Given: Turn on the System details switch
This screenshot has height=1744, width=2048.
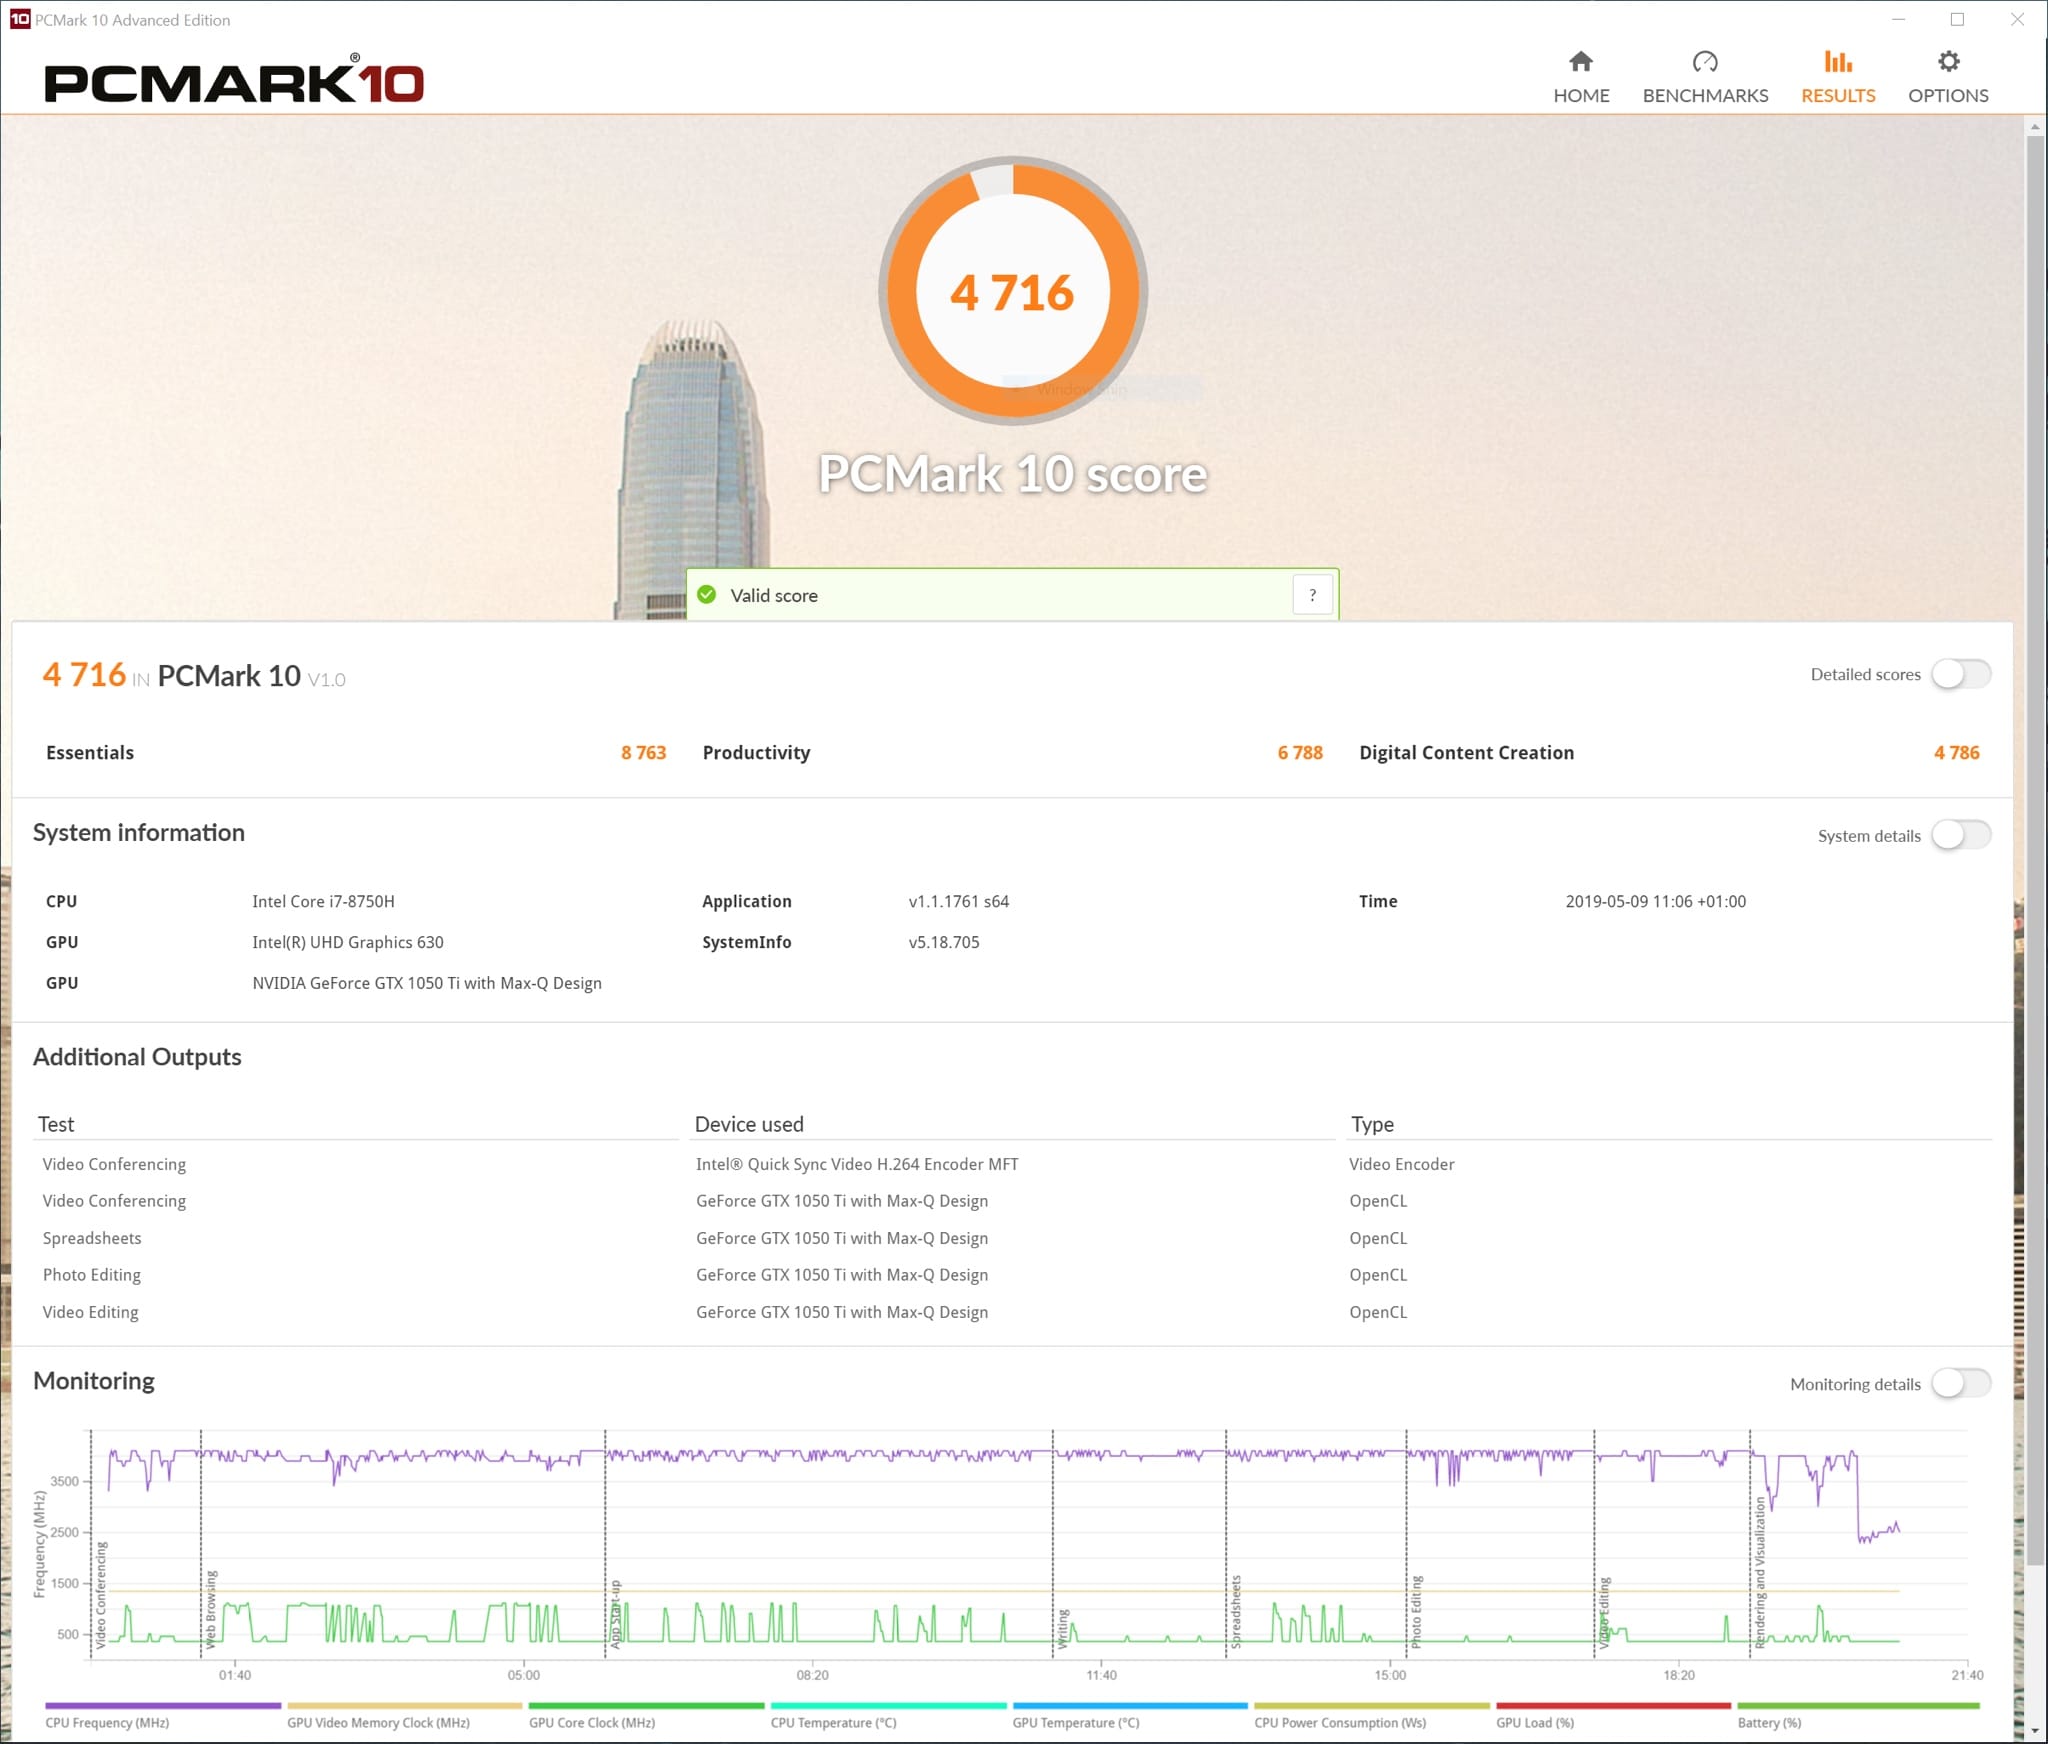Looking at the screenshot, I should pyautogui.click(x=1960, y=835).
